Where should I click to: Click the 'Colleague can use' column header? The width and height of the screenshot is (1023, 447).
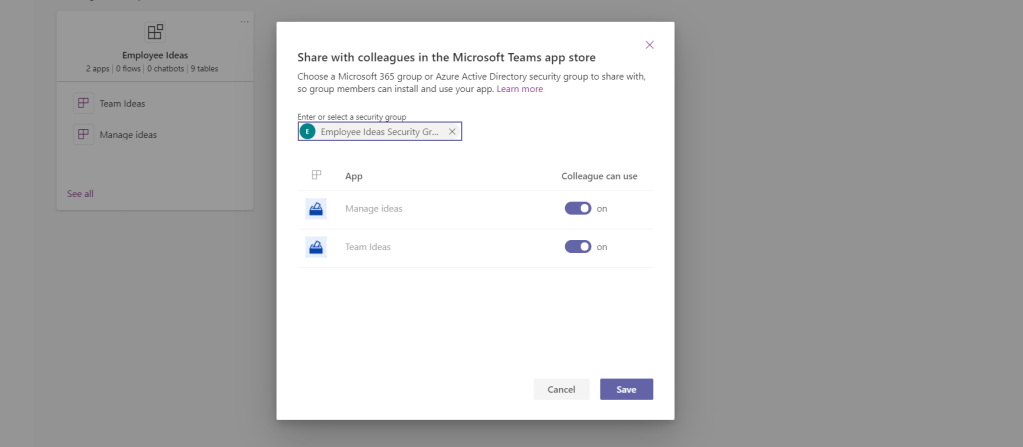(x=599, y=176)
